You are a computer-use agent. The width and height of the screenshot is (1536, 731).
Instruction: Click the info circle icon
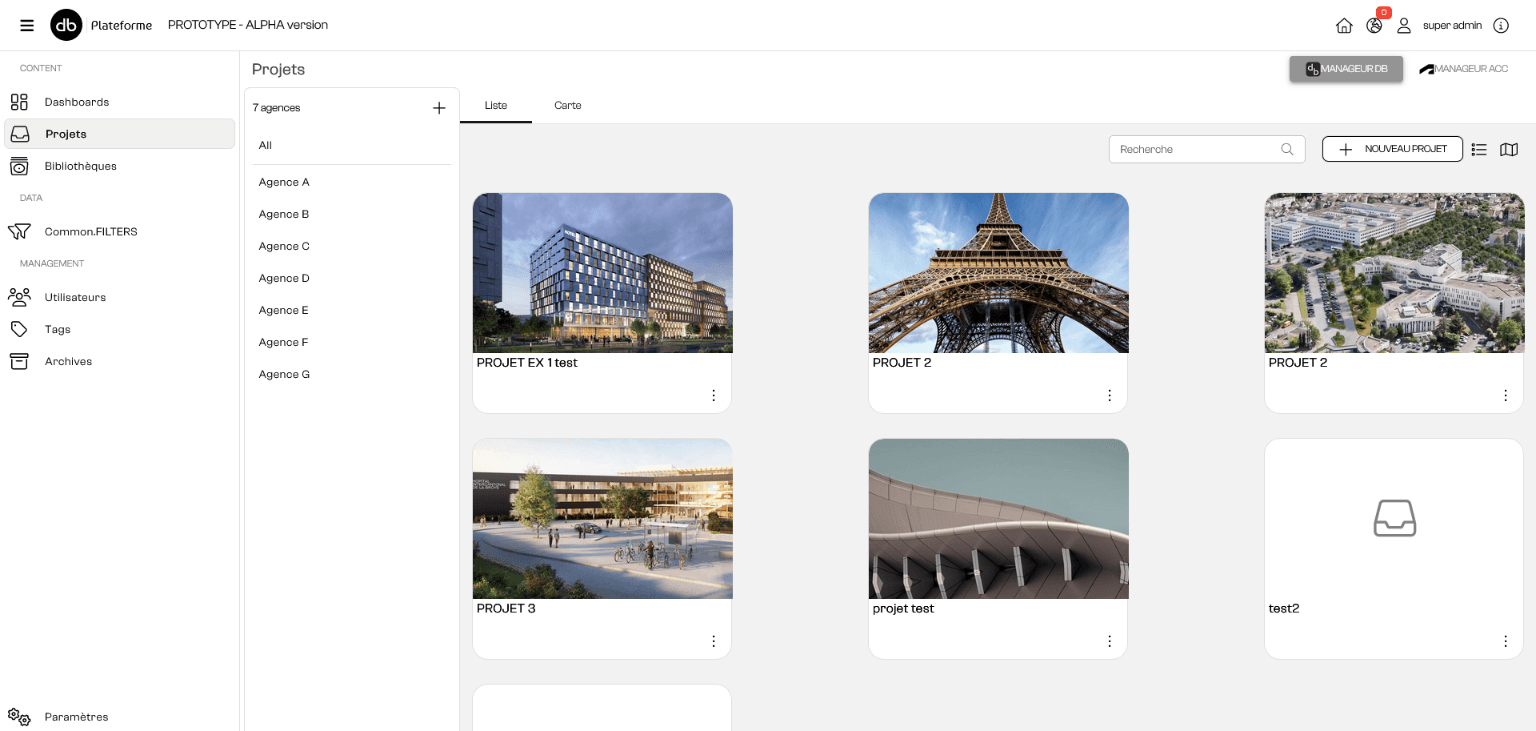click(1501, 26)
